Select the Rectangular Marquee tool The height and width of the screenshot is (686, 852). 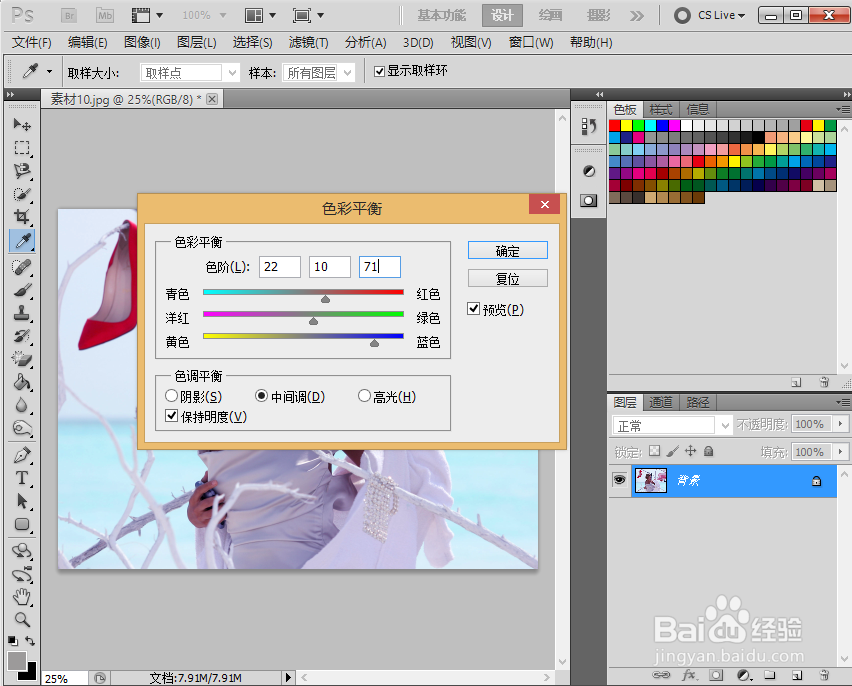22,148
